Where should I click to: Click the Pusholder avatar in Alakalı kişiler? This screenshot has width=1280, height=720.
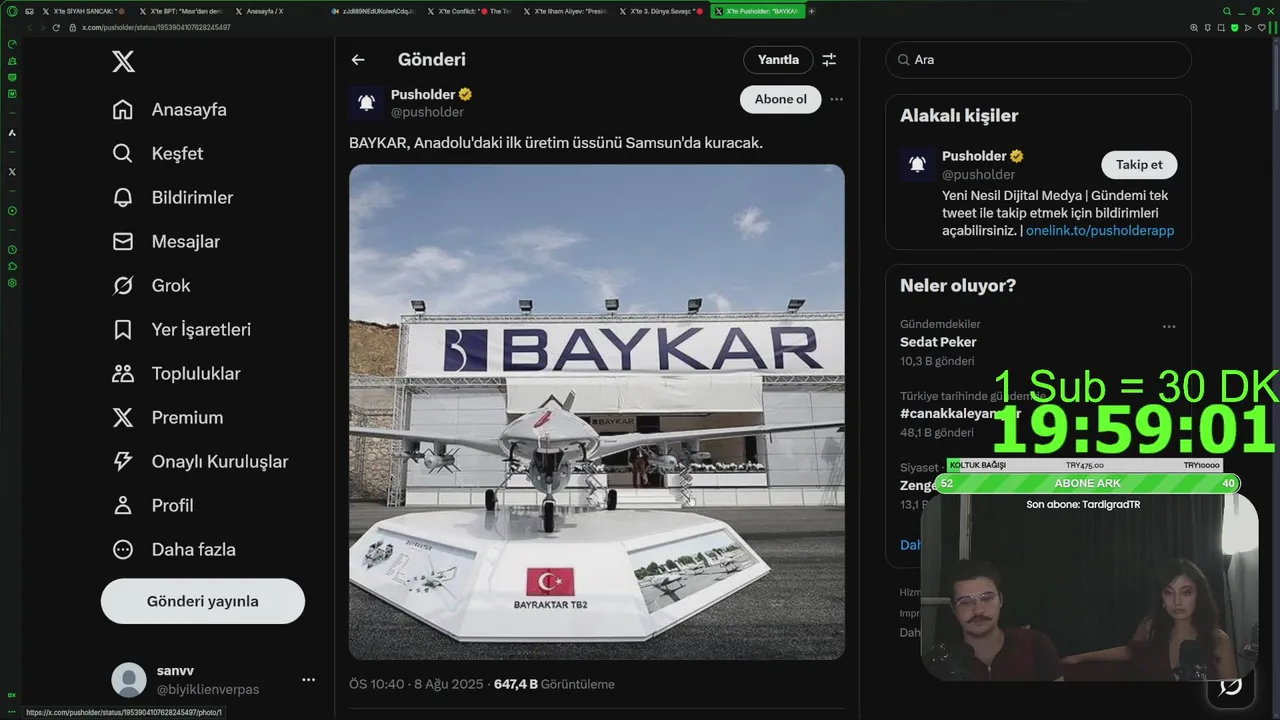pos(917,164)
